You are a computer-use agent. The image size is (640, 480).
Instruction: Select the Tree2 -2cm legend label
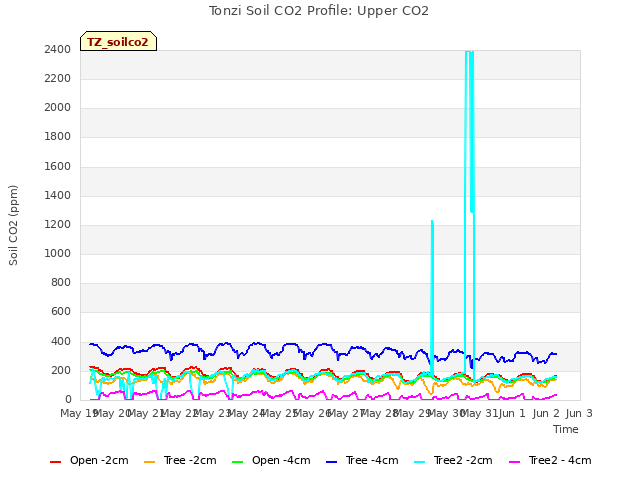pos(463,460)
